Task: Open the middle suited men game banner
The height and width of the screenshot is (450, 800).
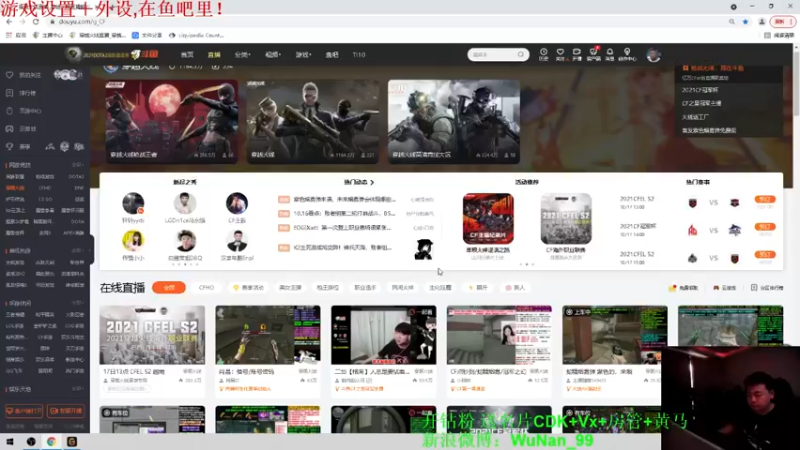Action: (313, 121)
